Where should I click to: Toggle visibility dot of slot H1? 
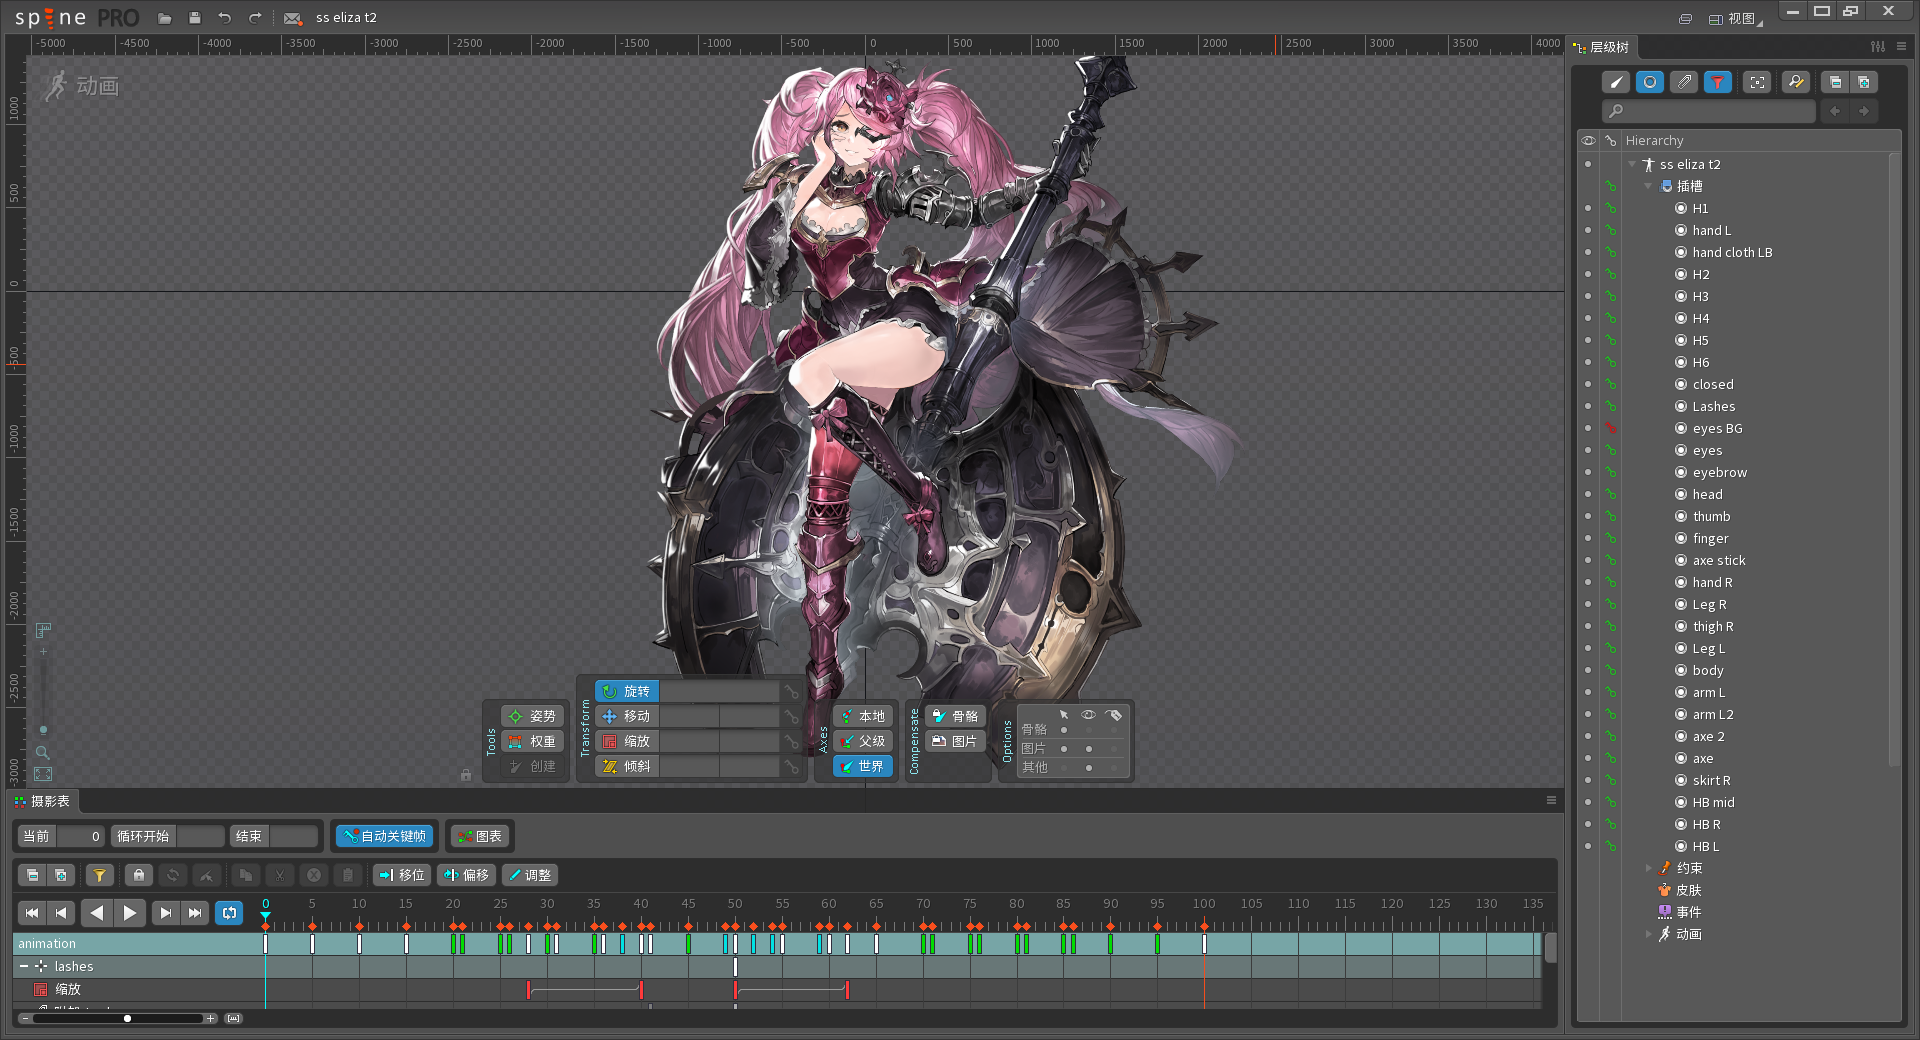pyautogui.click(x=1588, y=208)
